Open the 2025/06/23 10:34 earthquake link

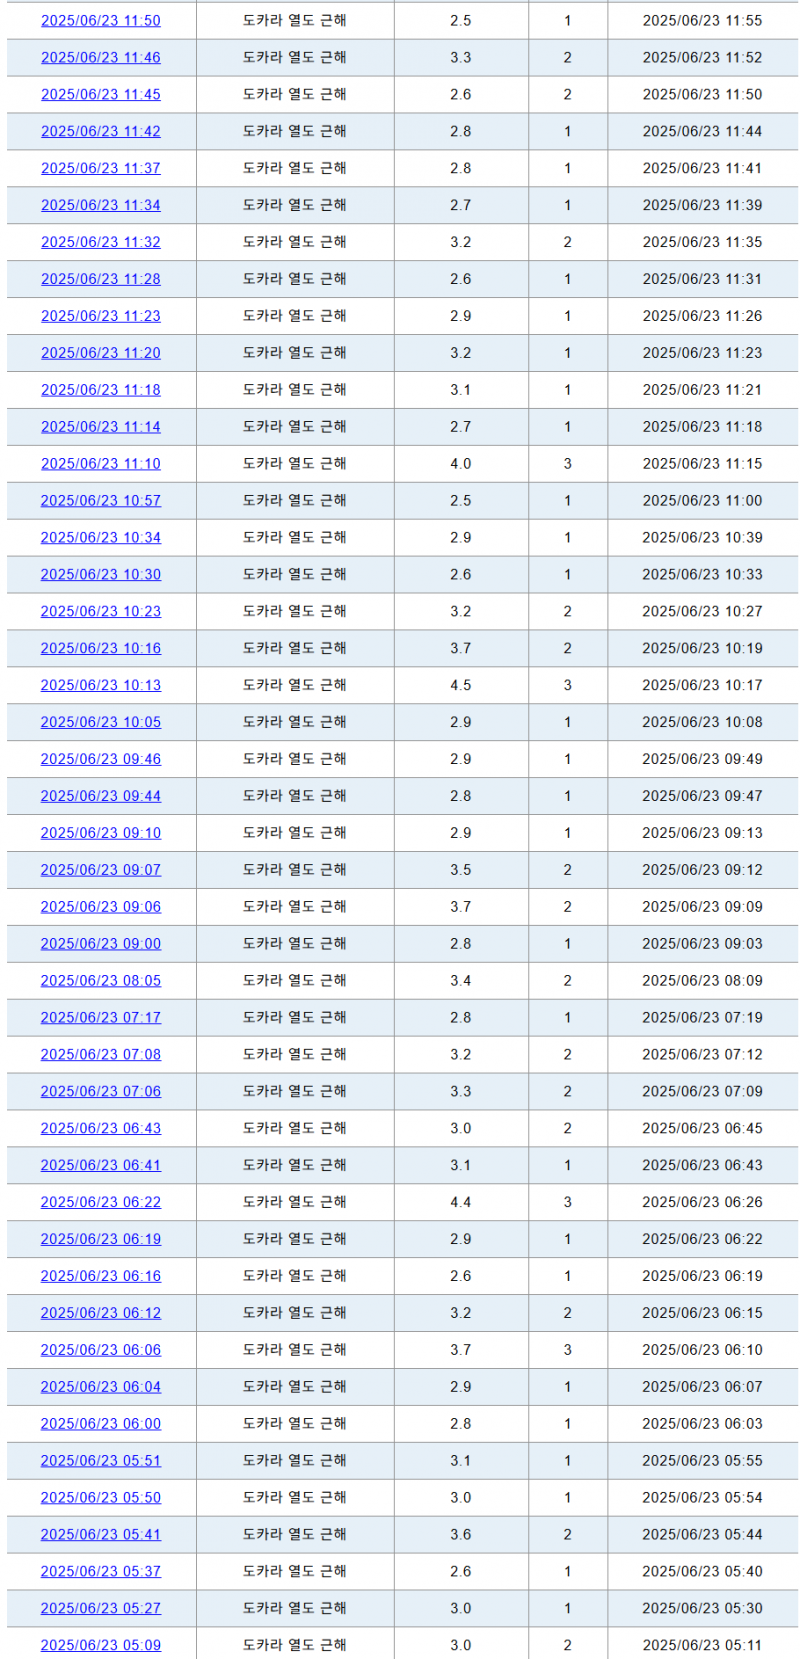coord(101,538)
